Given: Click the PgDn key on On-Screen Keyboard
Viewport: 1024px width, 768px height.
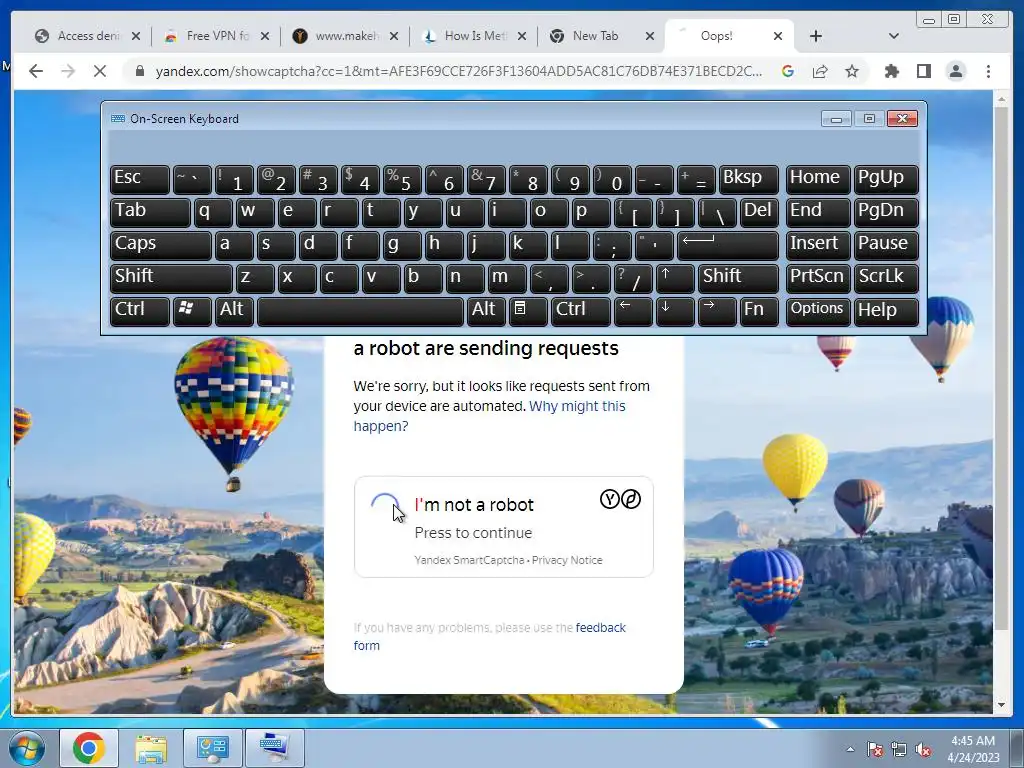Looking at the screenshot, I should 886,212.
